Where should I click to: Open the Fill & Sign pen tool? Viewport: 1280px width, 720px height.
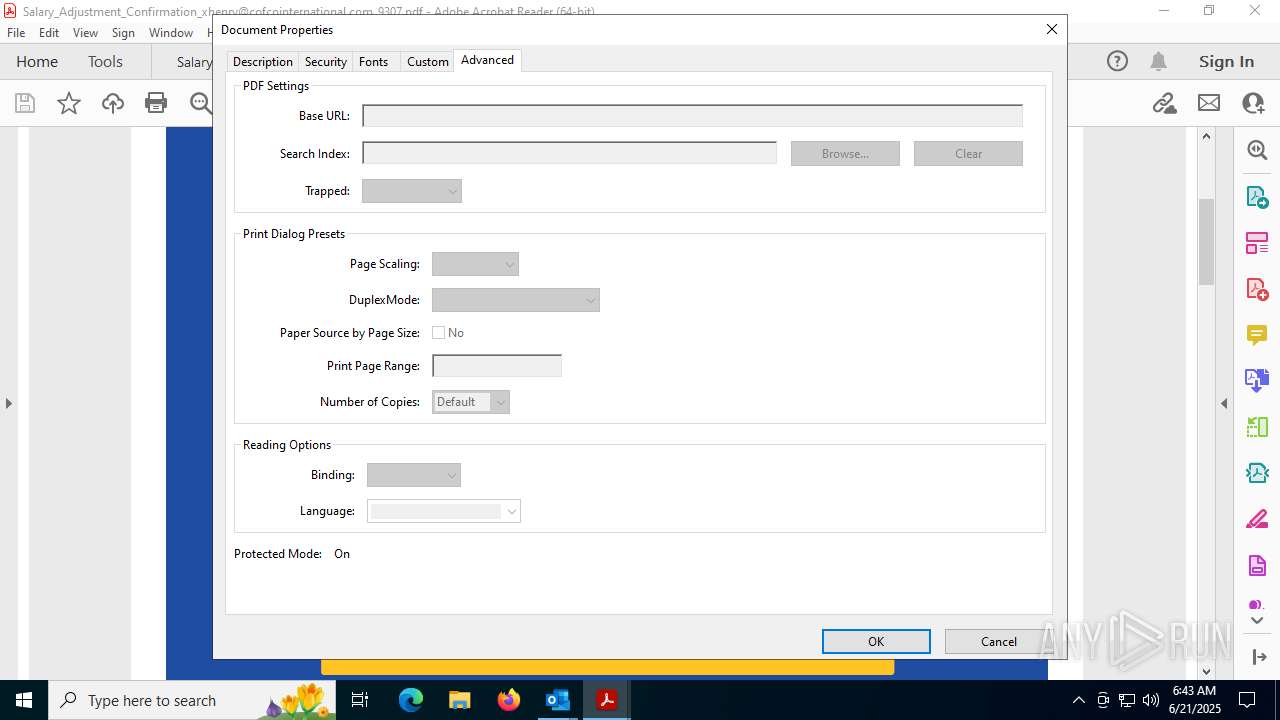click(x=1257, y=519)
